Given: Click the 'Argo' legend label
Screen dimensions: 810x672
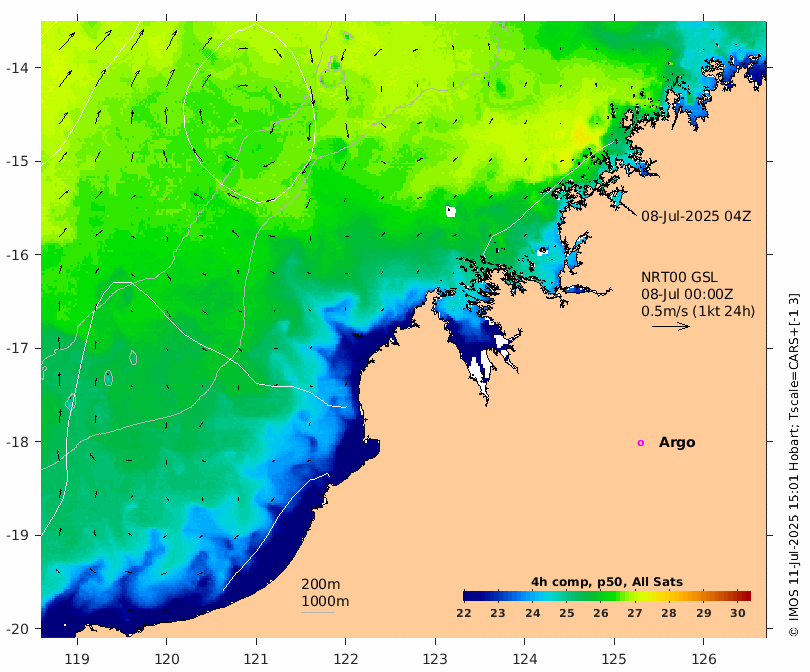Looking at the screenshot, I should [677, 443].
